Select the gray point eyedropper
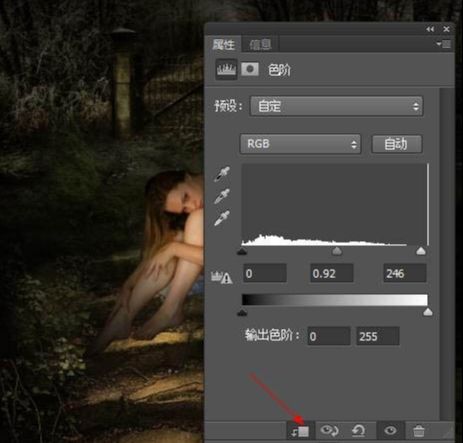 click(x=222, y=196)
